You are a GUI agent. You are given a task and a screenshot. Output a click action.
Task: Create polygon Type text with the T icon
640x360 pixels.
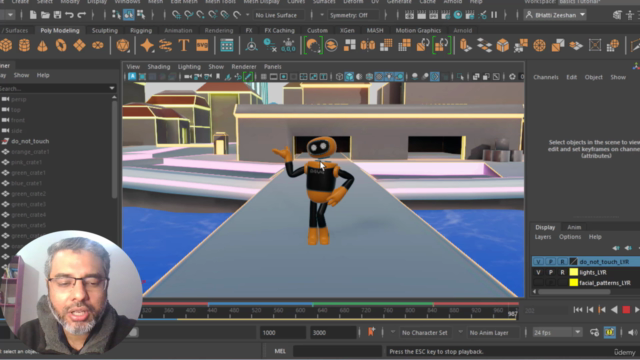(184, 45)
